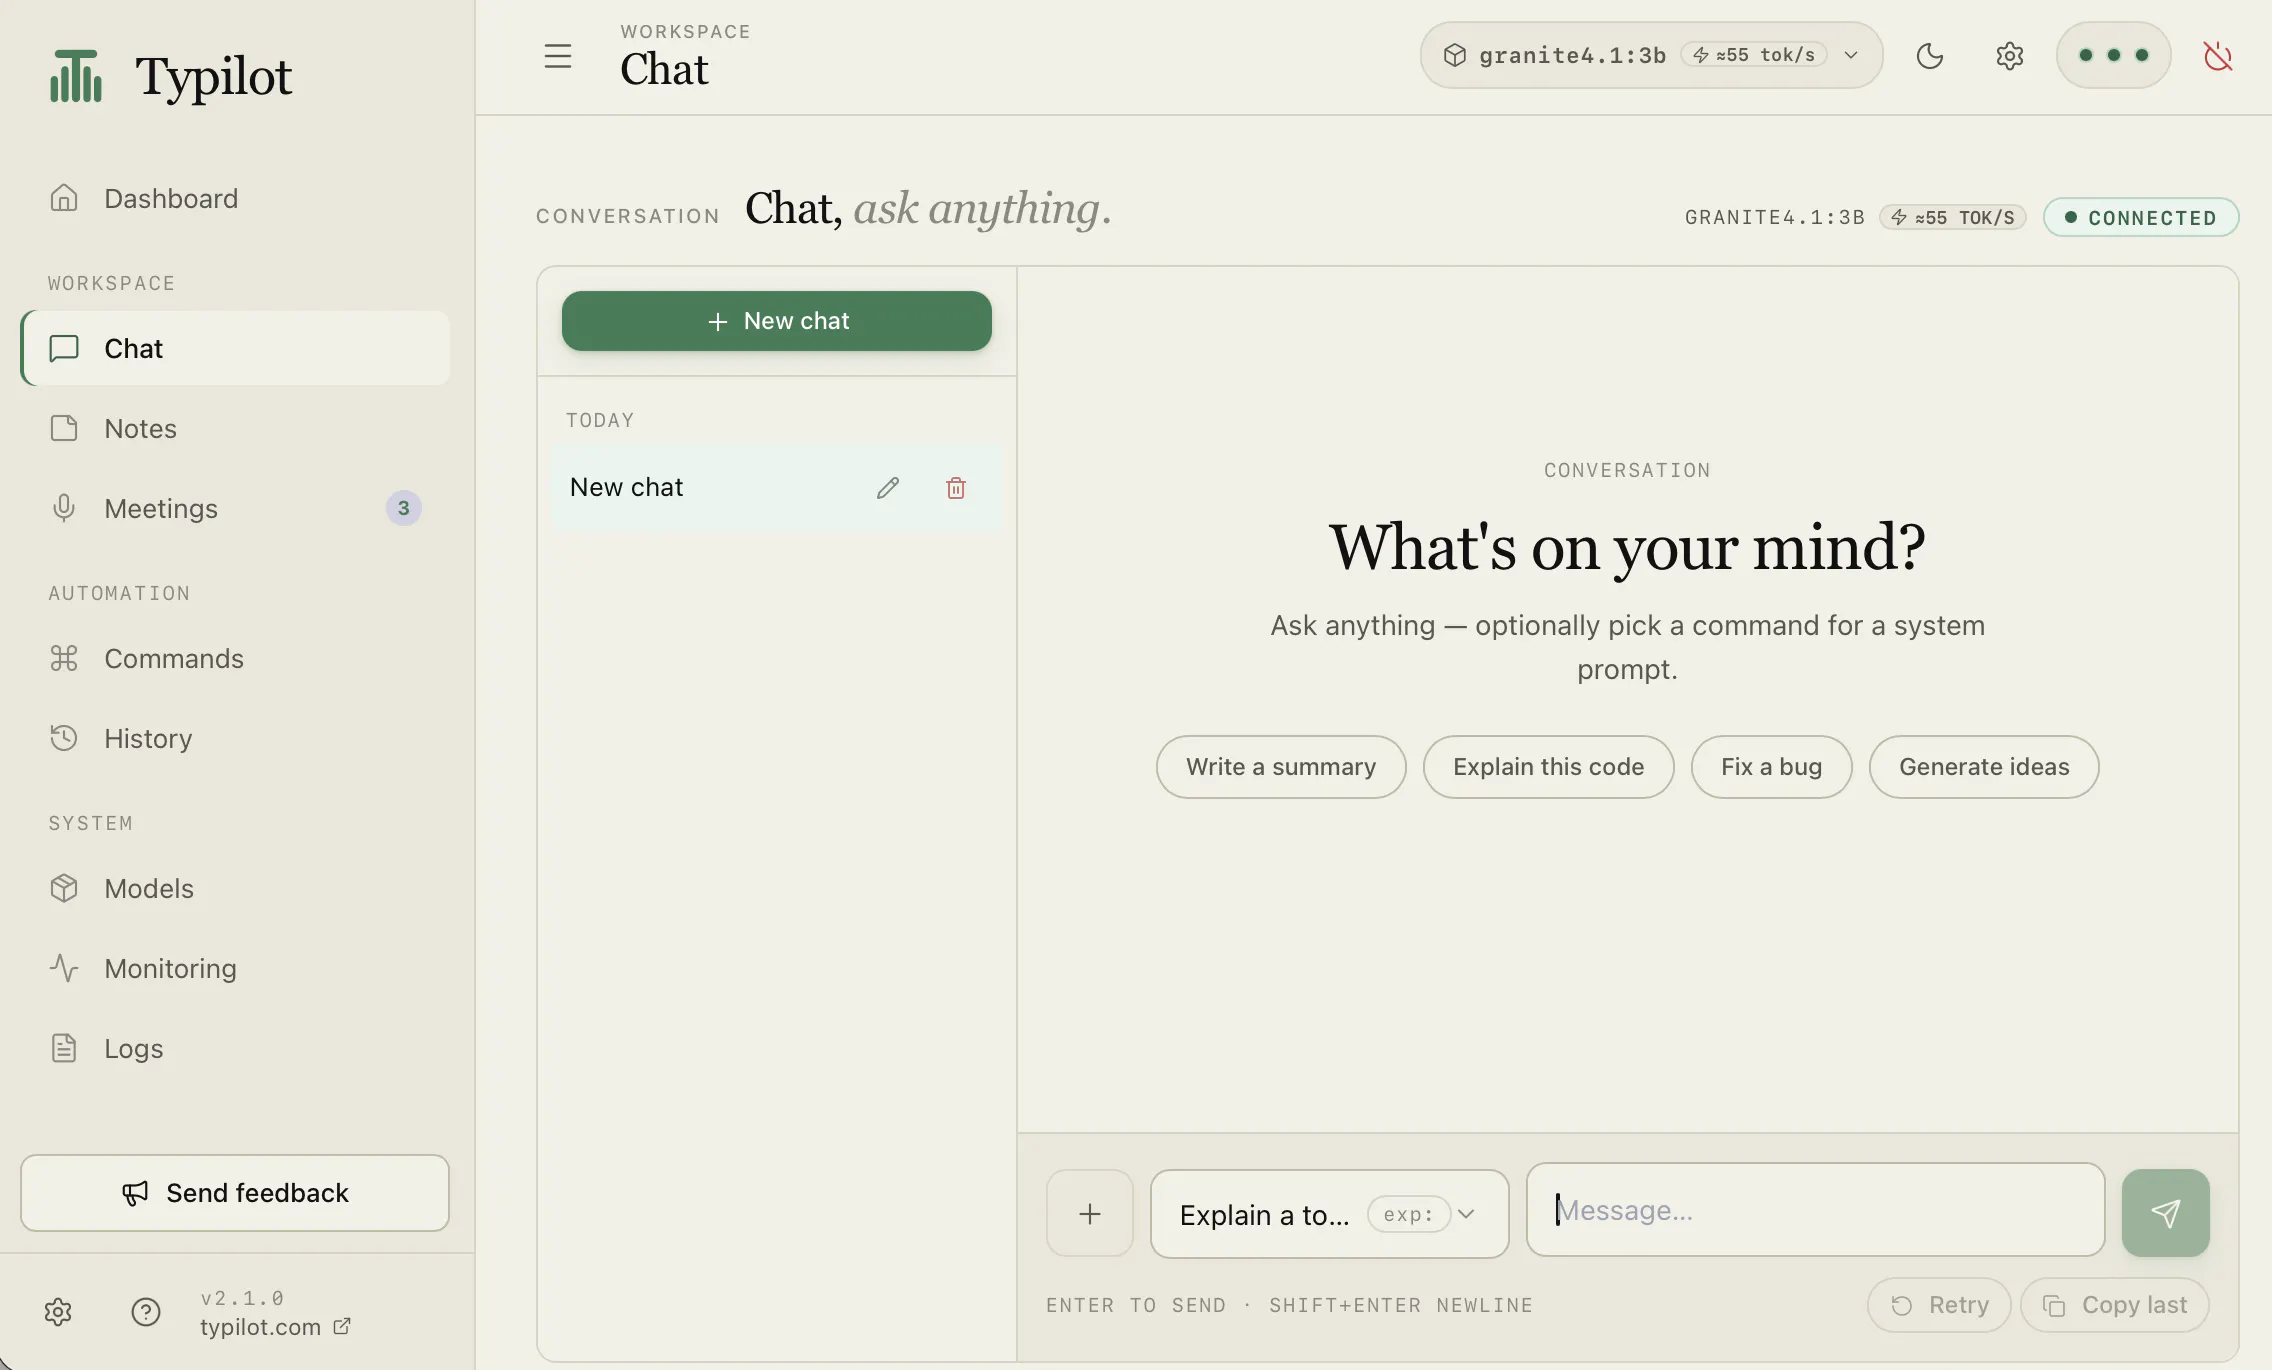The width and height of the screenshot is (2272, 1370).
Task: Delete the New chat conversation with the trash icon
Action: tap(956, 487)
